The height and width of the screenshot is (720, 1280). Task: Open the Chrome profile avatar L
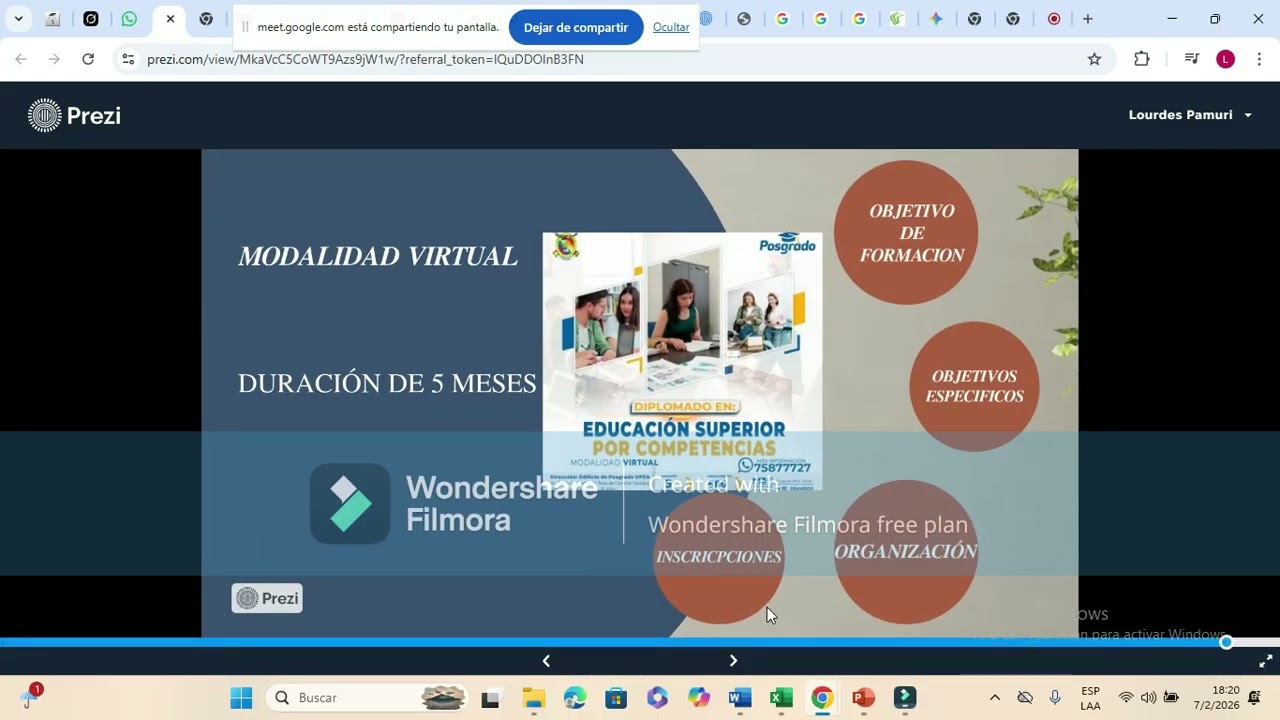click(1225, 59)
